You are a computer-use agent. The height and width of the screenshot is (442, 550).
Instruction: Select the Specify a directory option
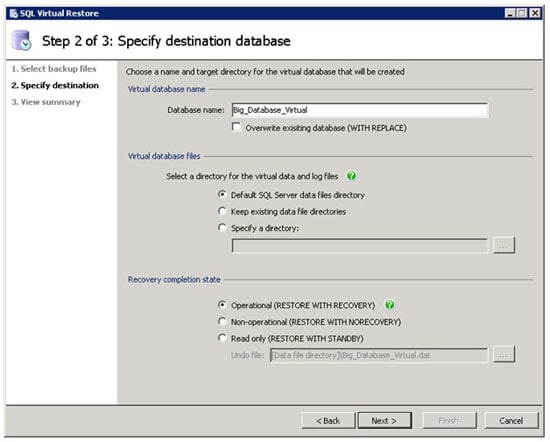coord(222,228)
